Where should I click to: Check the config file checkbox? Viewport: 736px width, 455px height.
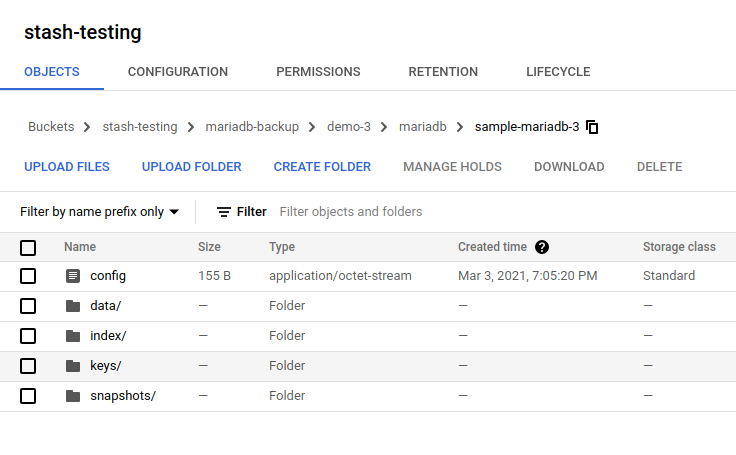28,276
